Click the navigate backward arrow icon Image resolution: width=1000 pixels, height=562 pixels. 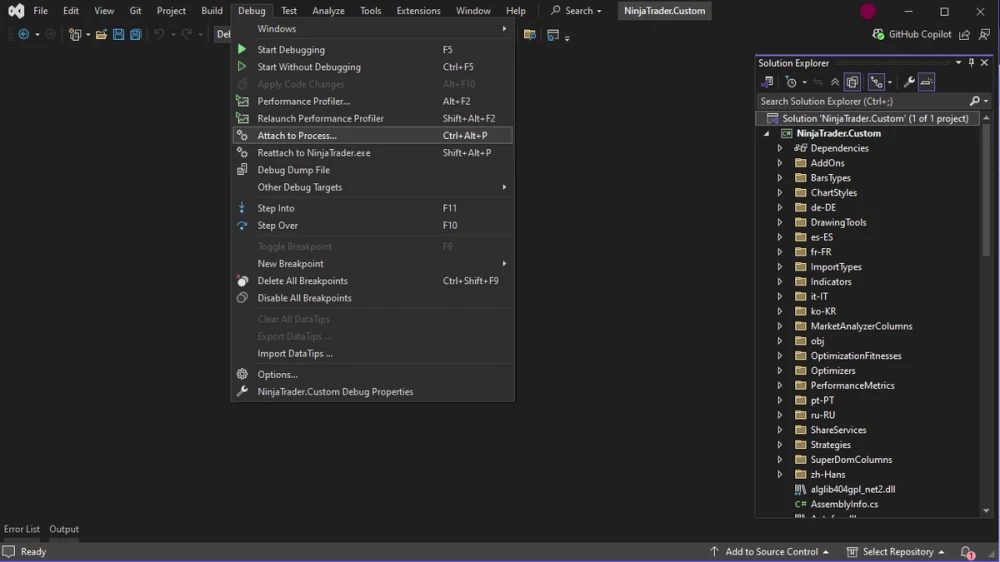coord(24,34)
